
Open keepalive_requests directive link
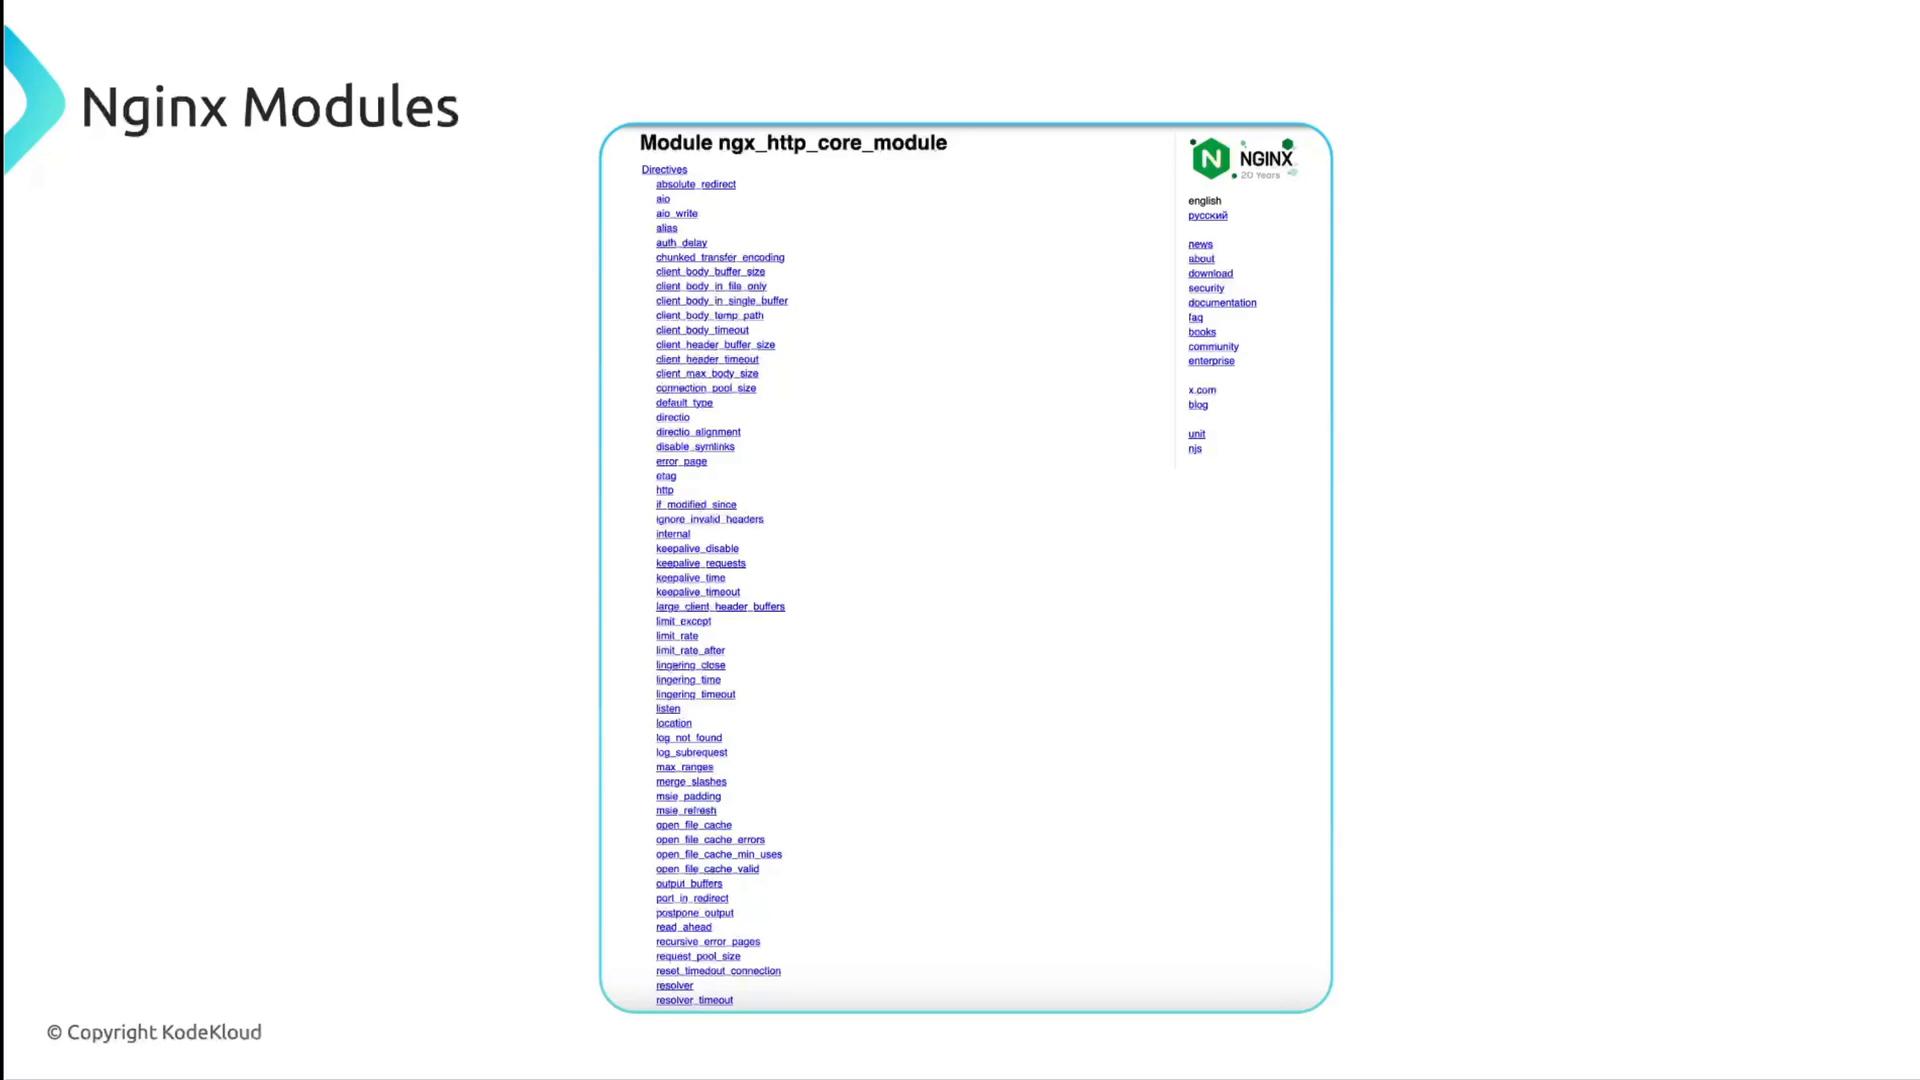[x=701, y=563]
